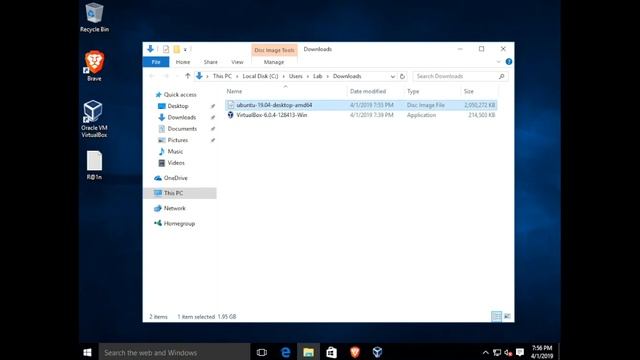Open Quick access in navigation pane

point(180,95)
